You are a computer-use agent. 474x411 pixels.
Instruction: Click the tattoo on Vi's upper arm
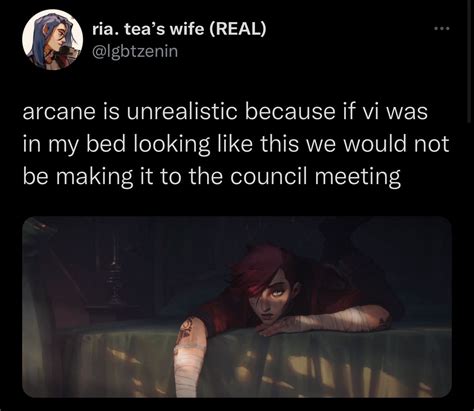[185, 328]
